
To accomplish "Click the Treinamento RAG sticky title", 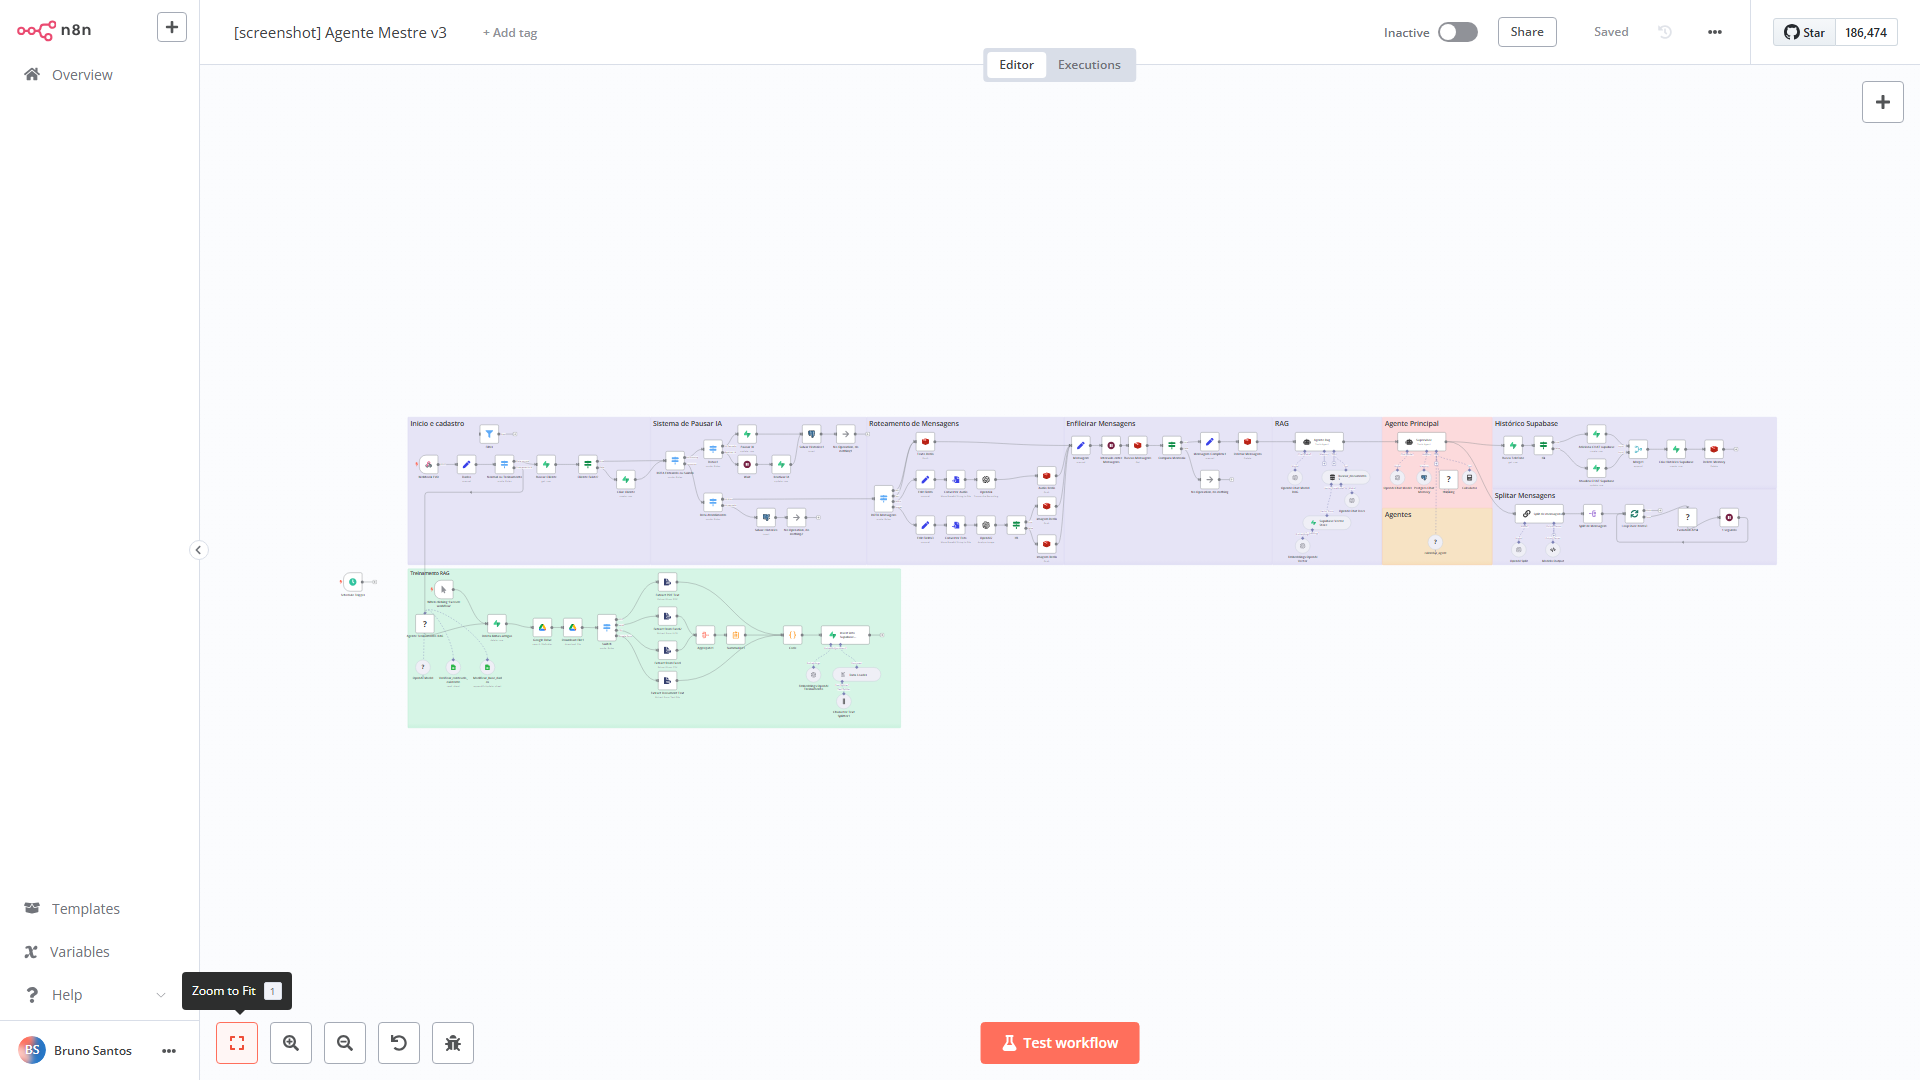I will [x=430, y=574].
